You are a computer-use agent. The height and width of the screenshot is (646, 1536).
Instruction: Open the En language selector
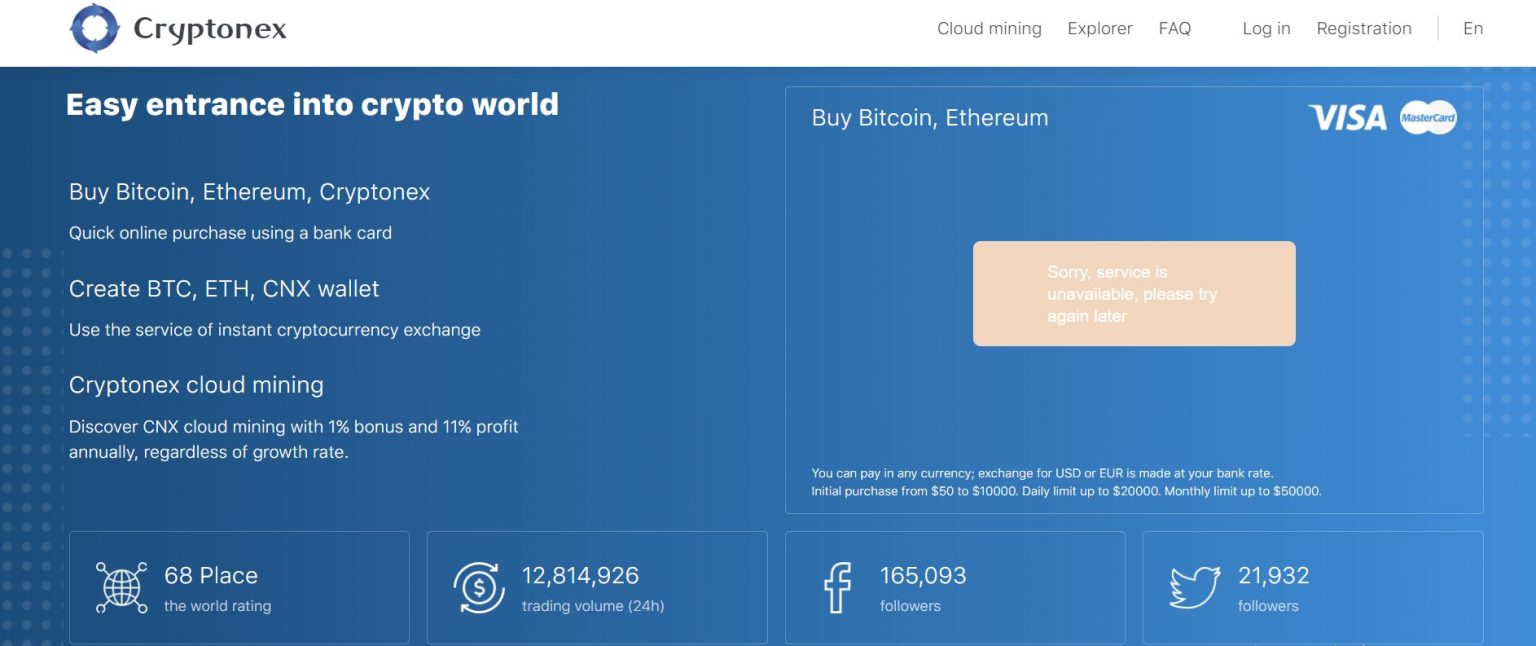coord(1473,28)
